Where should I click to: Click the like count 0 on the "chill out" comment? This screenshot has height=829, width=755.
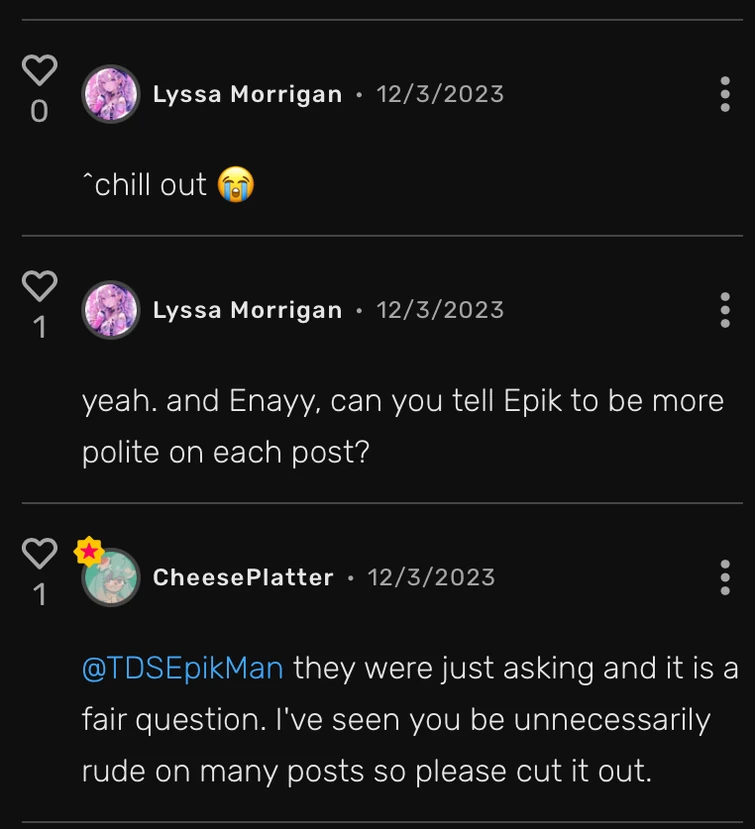tap(39, 111)
